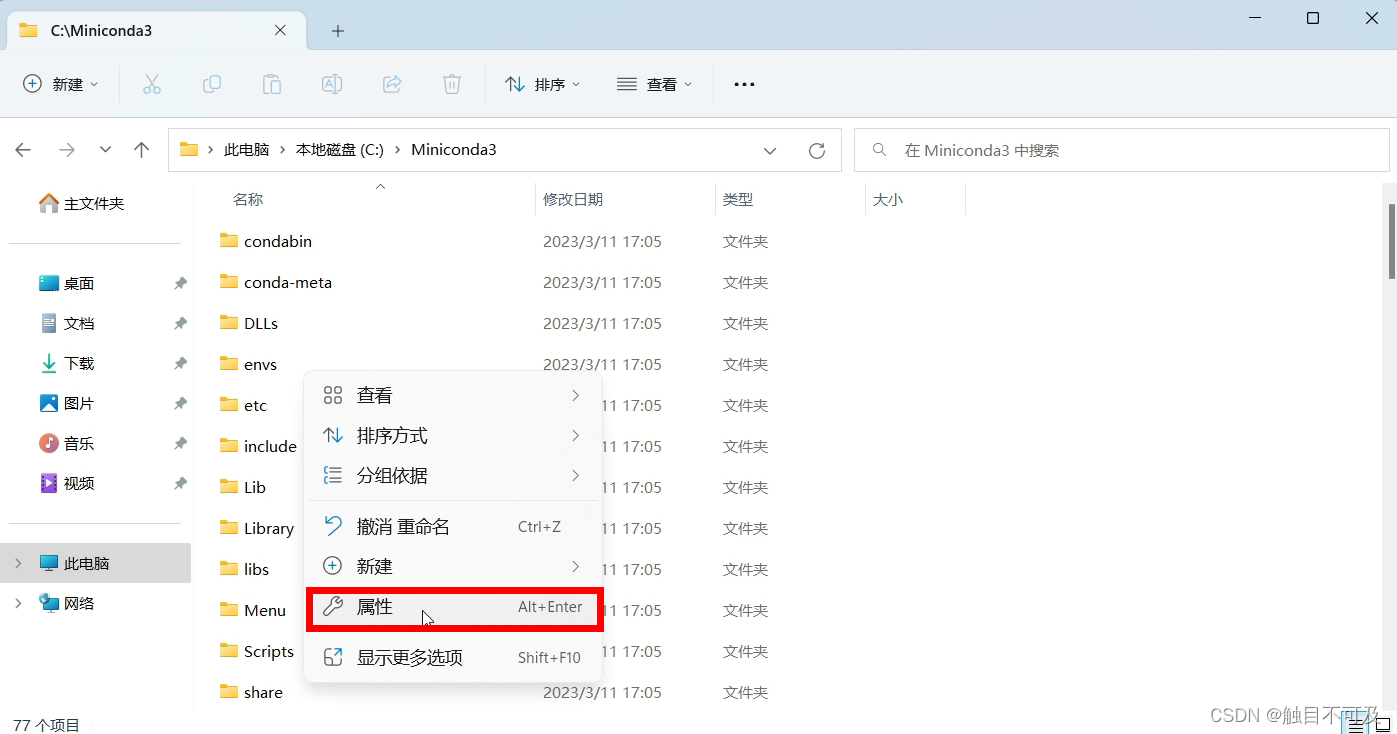The width and height of the screenshot is (1397, 734).
Task: Click 此电脑 in the breadcrumb path
Action: [x=247, y=150]
